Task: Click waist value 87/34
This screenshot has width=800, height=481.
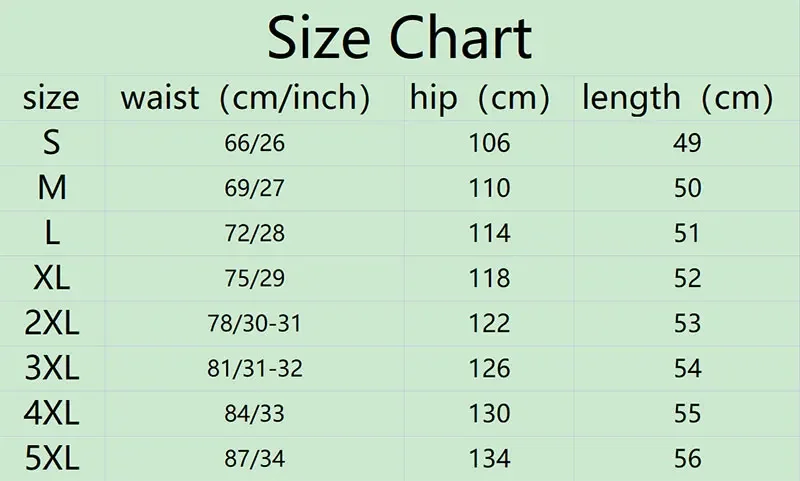Action: [255, 459]
